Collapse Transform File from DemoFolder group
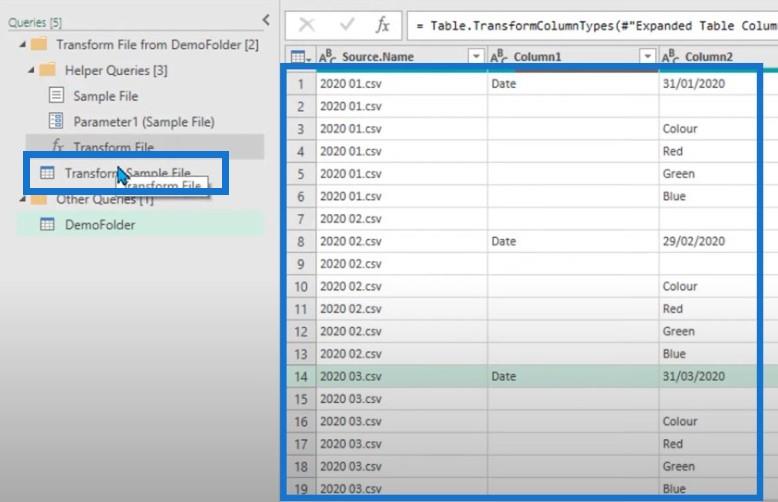Image resolution: width=778 pixels, height=502 pixels. tap(22, 45)
